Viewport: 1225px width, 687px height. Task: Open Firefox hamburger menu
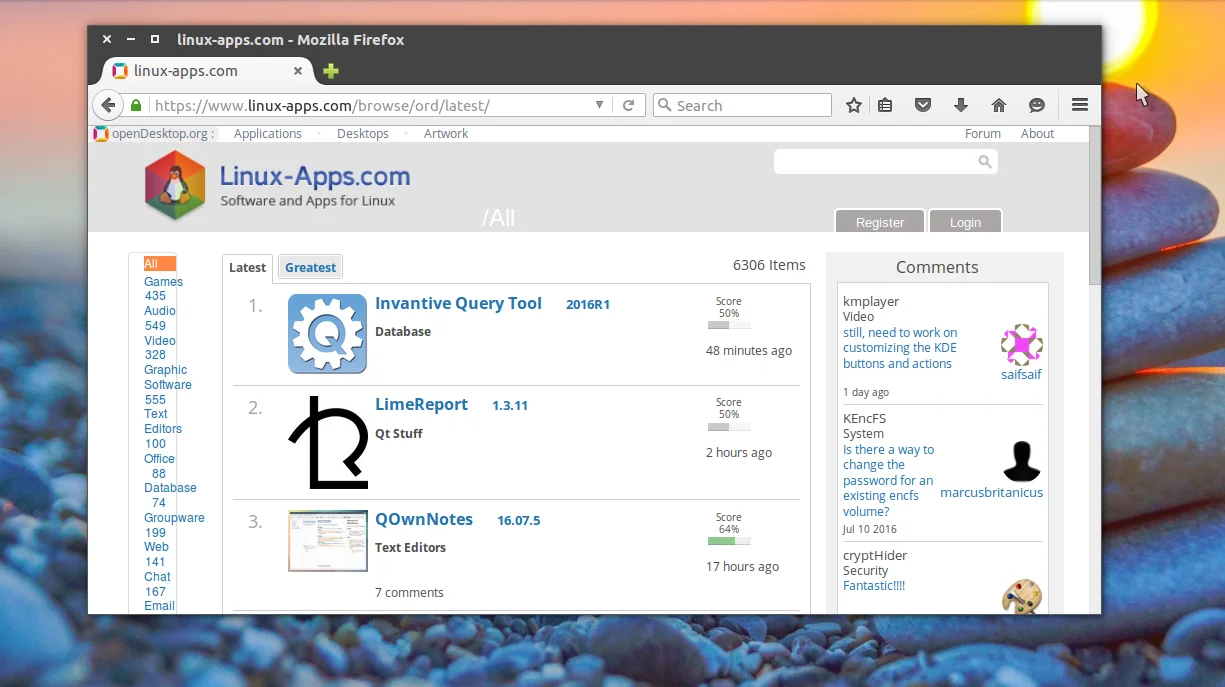click(x=1080, y=105)
